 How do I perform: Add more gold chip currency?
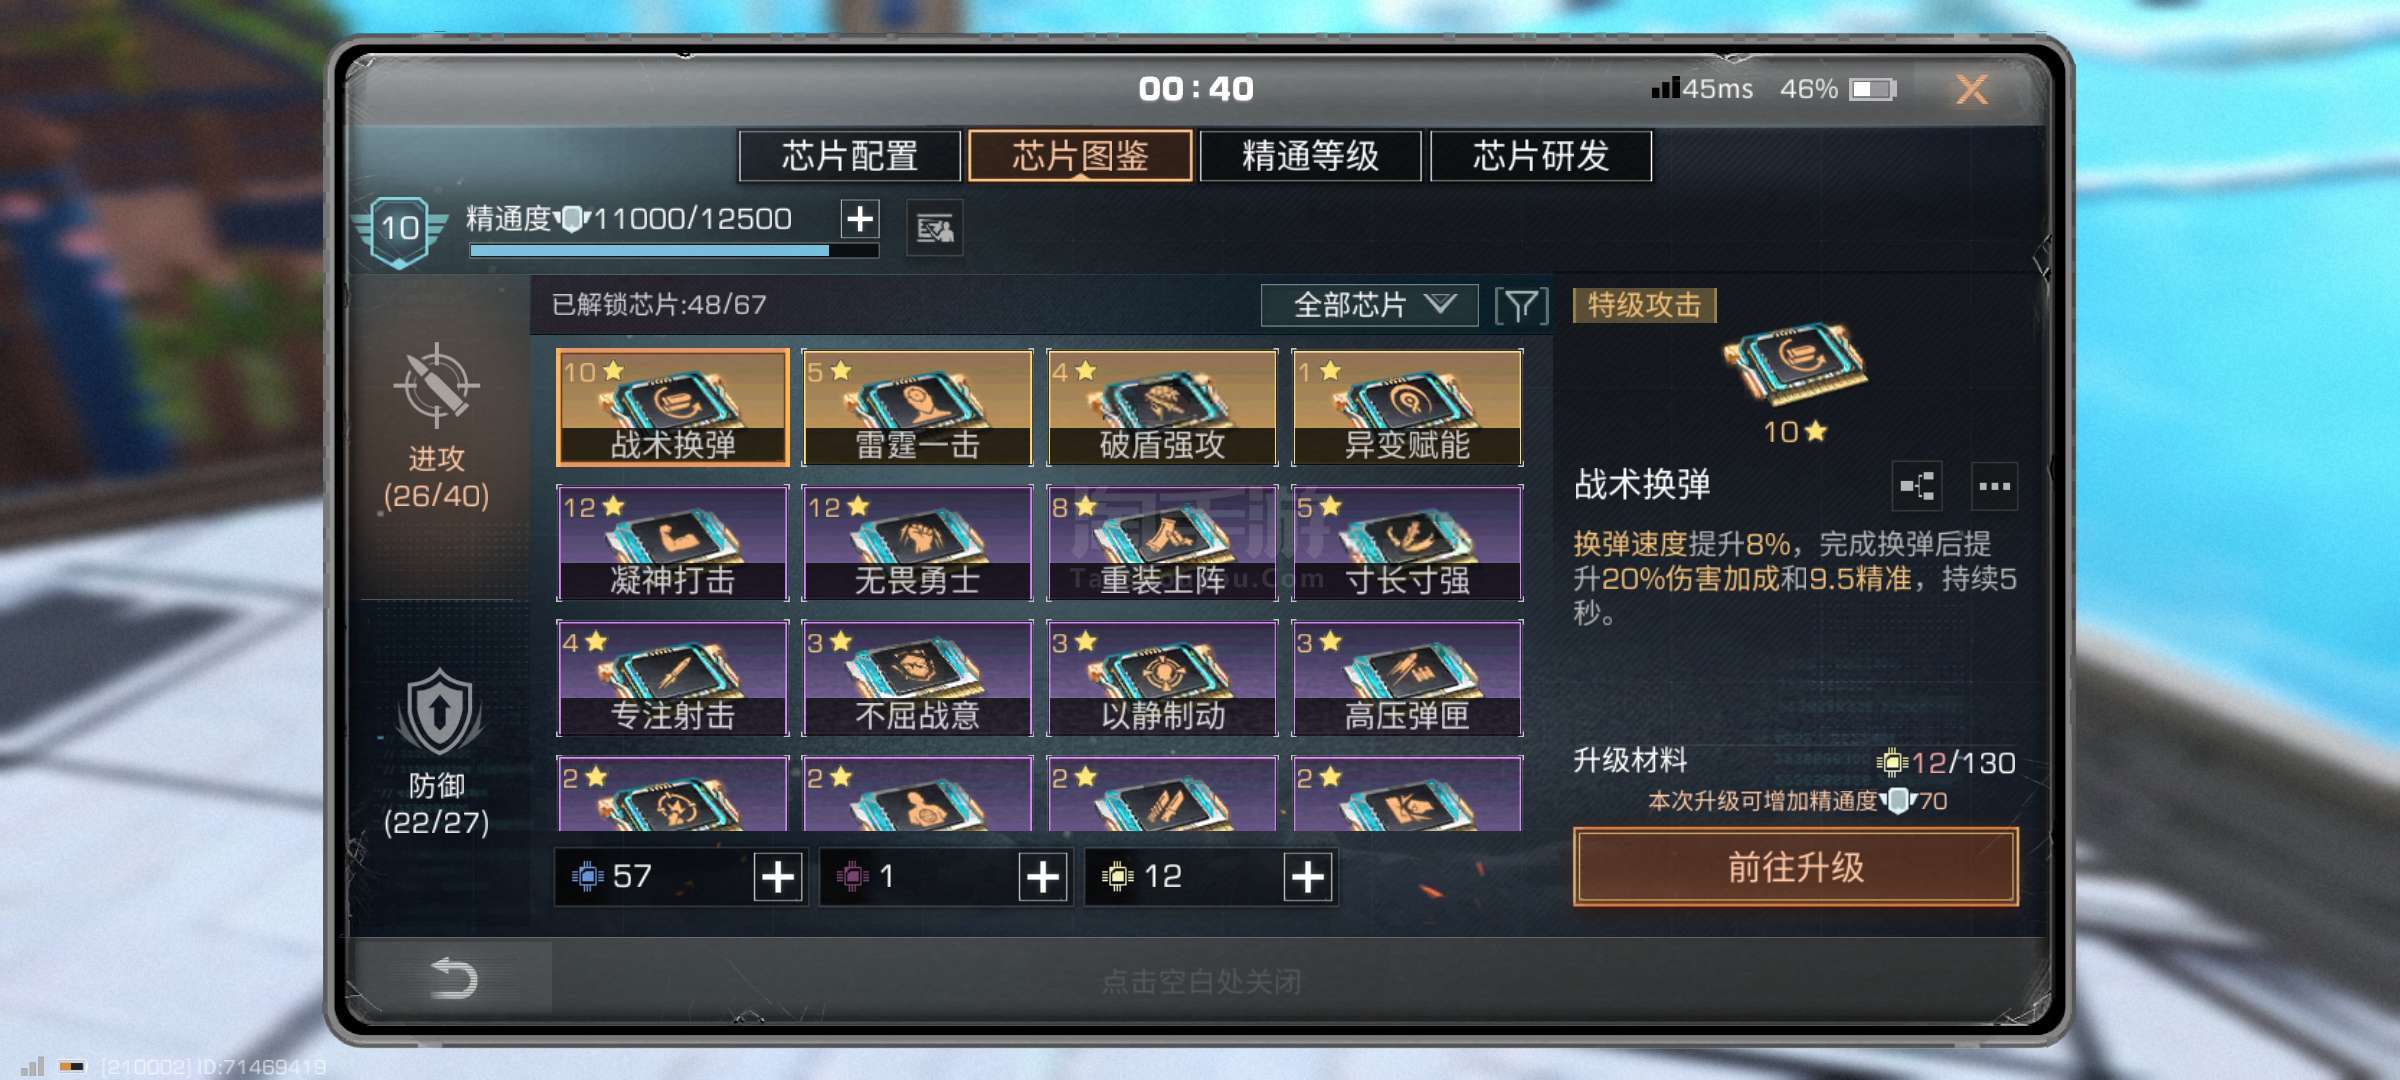[1308, 877]
